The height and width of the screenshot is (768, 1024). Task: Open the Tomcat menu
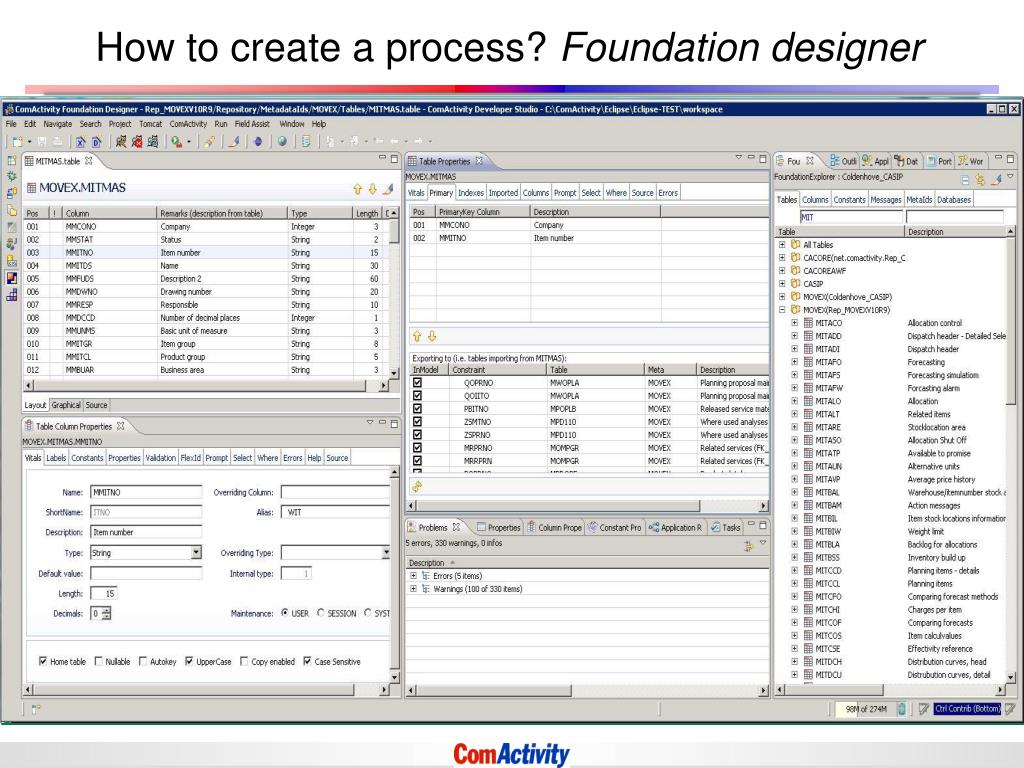pos(150,123)
